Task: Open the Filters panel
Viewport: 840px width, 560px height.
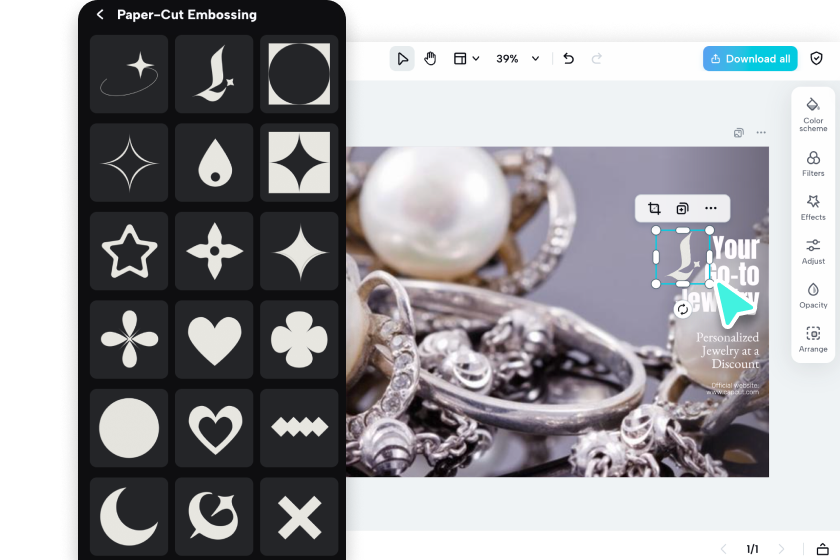Action: 813,163
